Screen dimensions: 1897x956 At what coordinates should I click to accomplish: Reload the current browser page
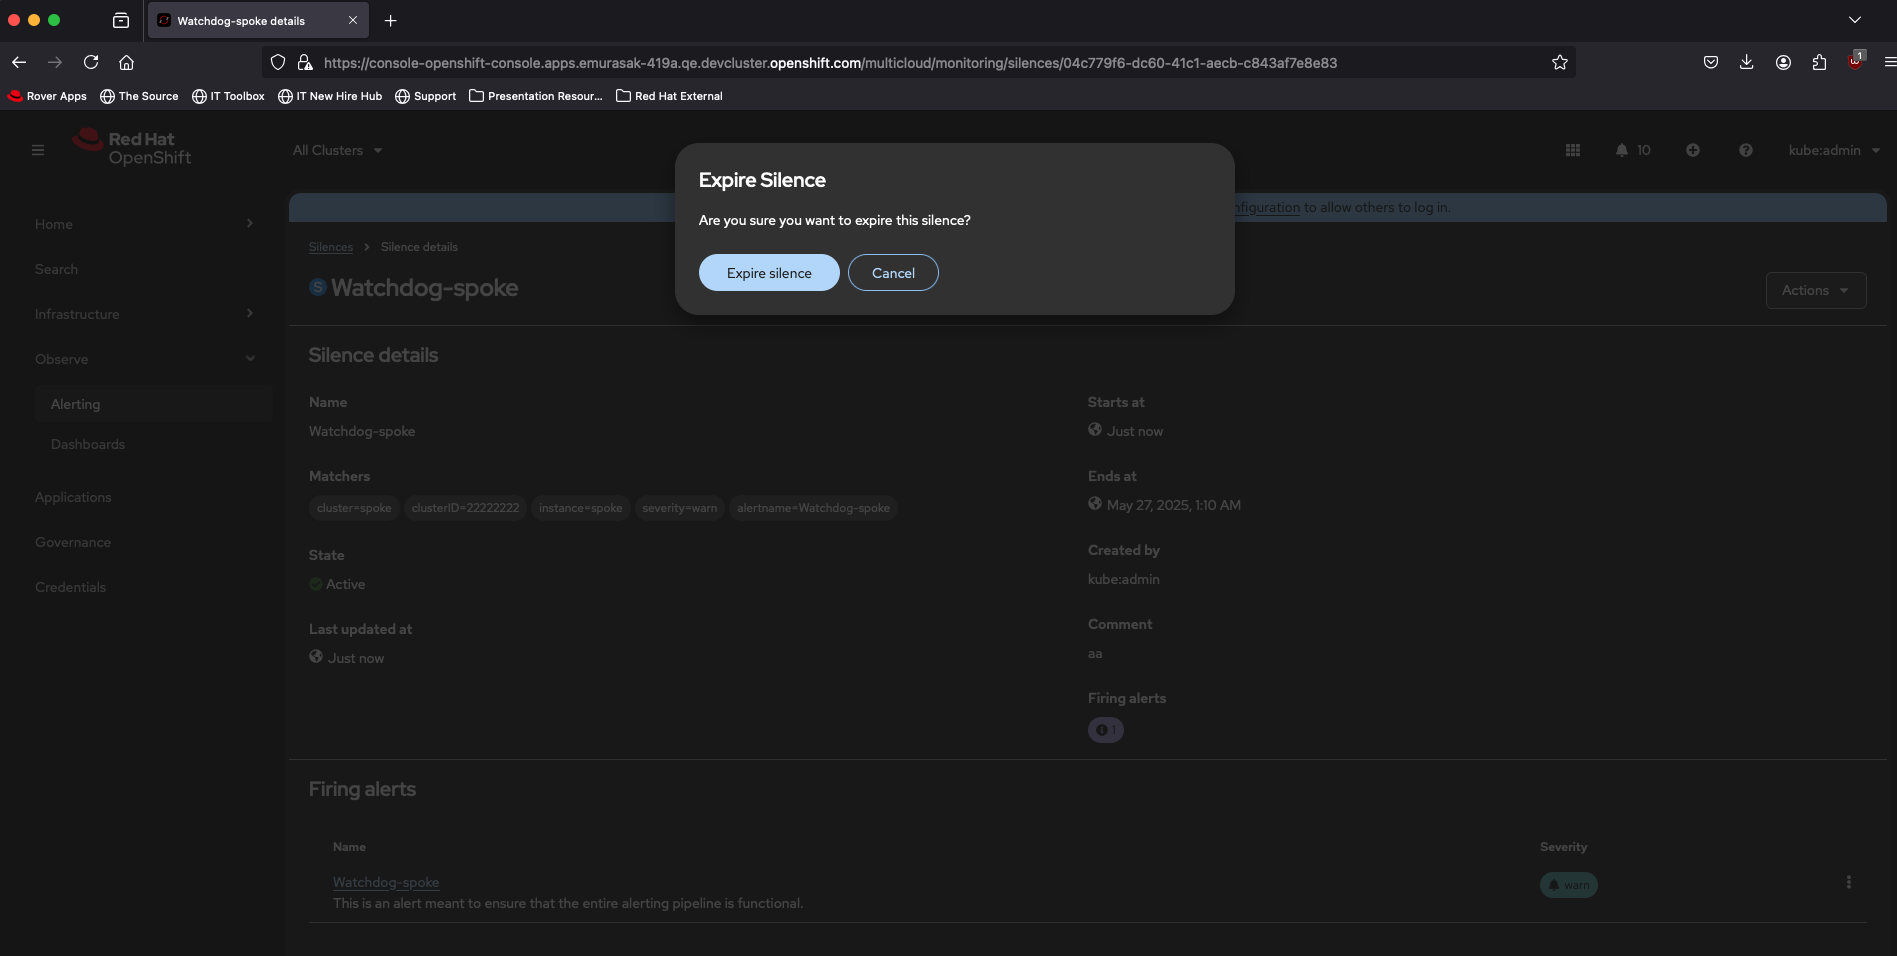(91, 62)
